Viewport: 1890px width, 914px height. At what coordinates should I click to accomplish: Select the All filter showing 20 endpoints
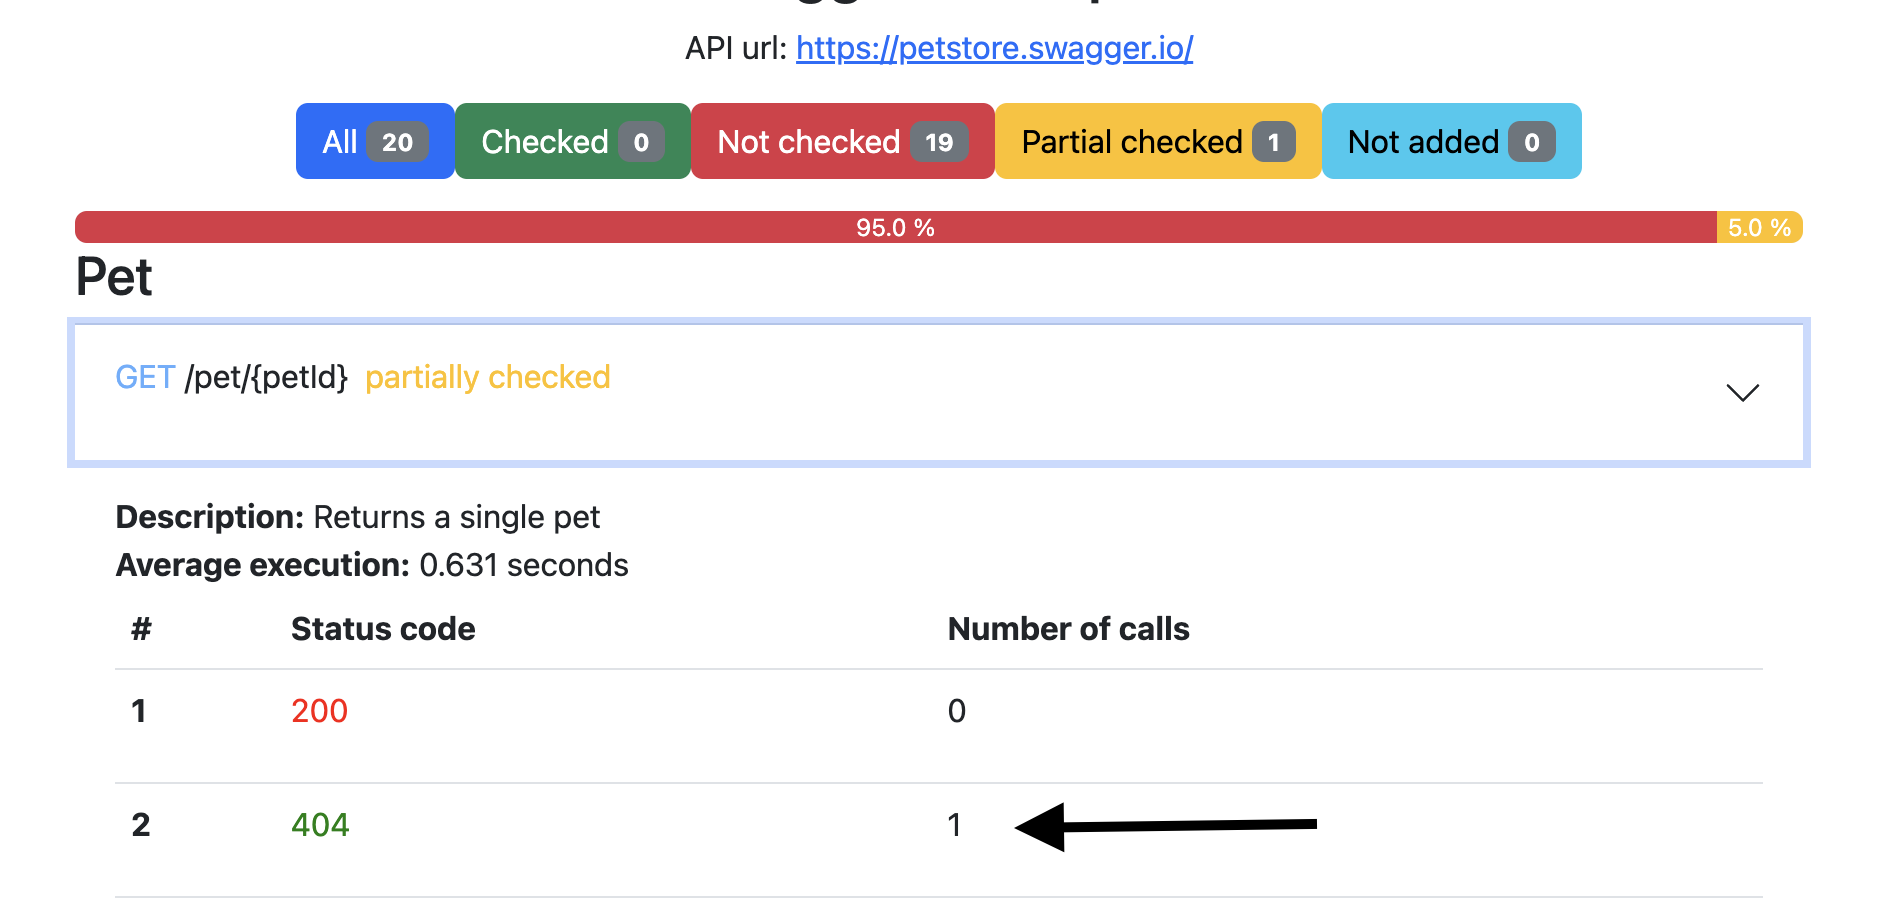374,141
